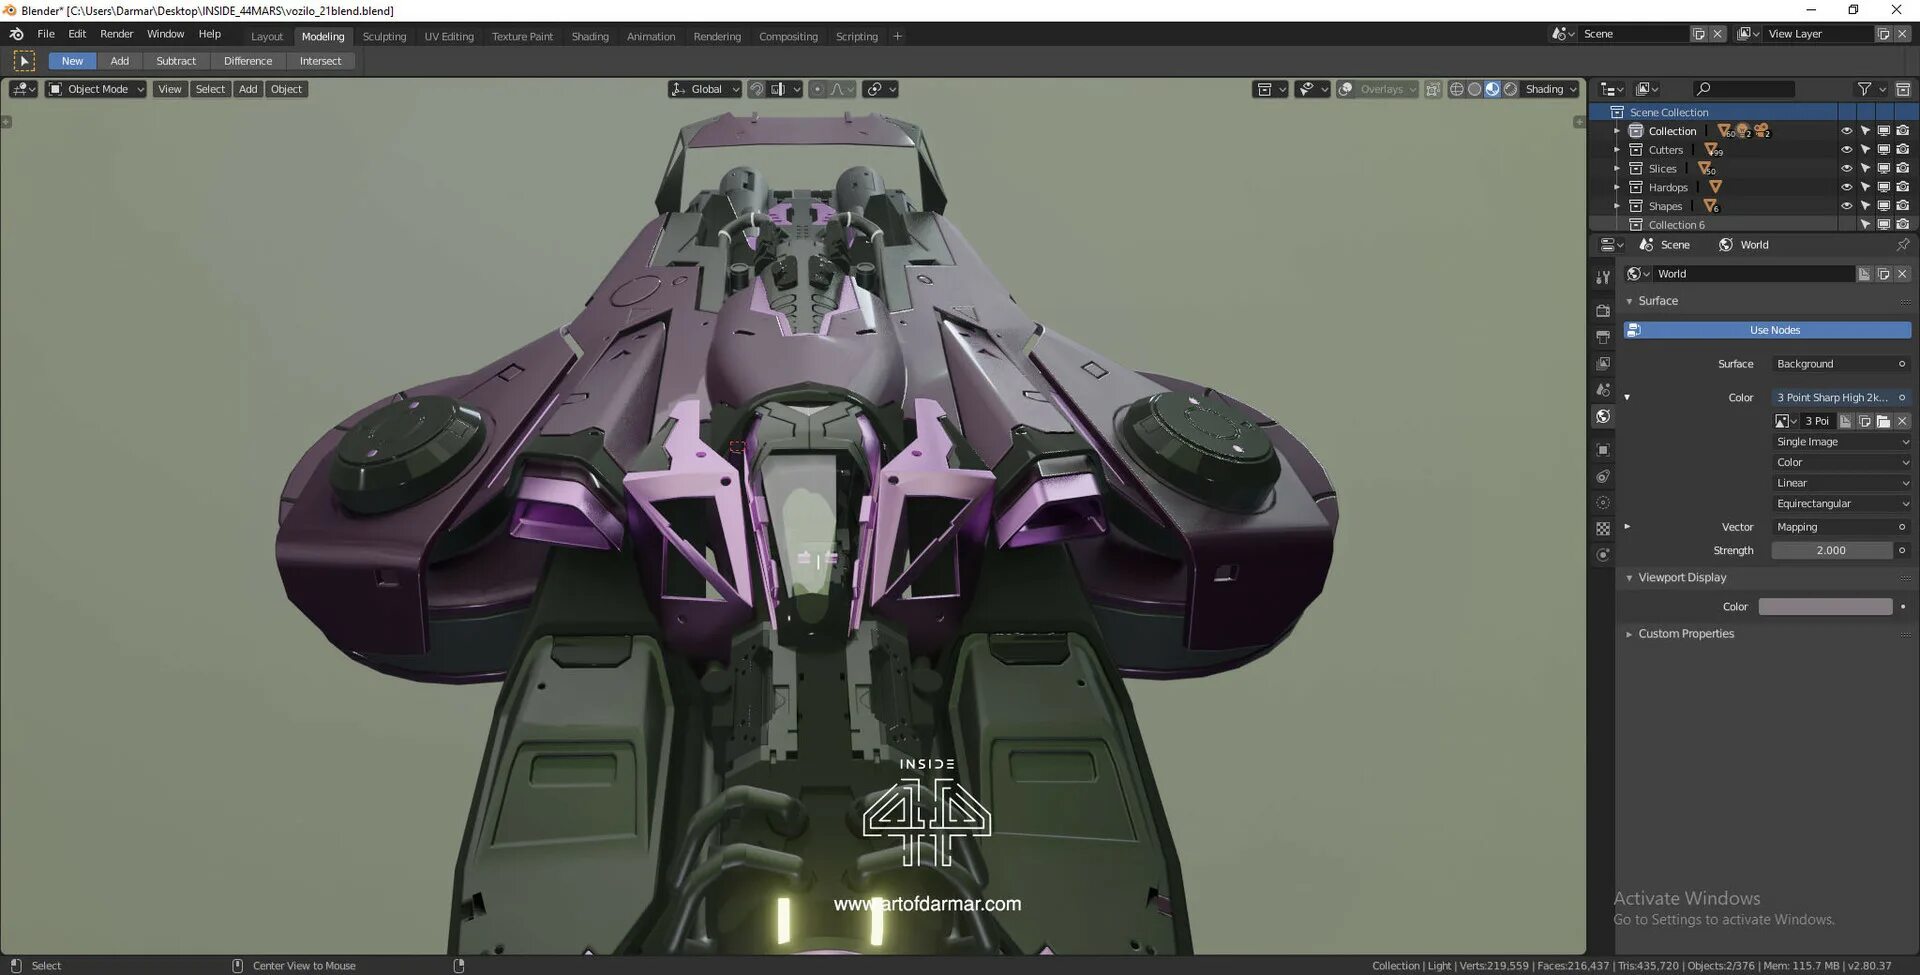The width and height of the screenshot is (1920, 975).
Task: Open image file for environment texture
Action: [x=1883, y=421]
